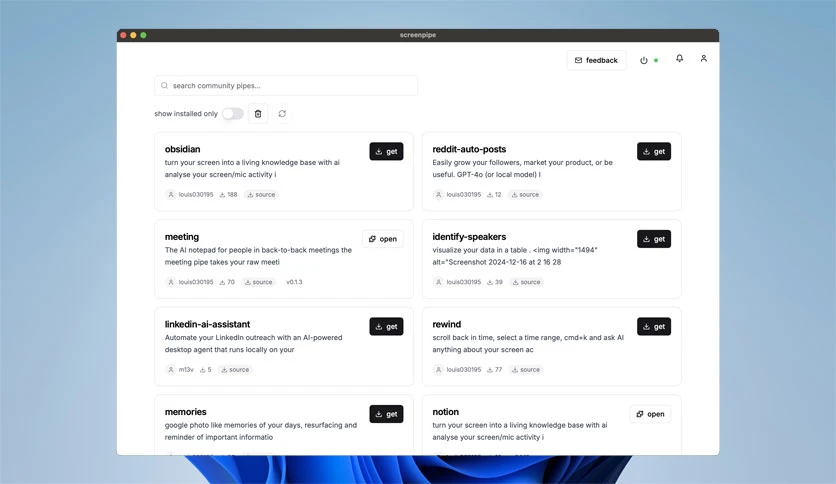836x484 pixels.
Task: Click linkedin-ai-assistant card title
Action: [207, 324]
